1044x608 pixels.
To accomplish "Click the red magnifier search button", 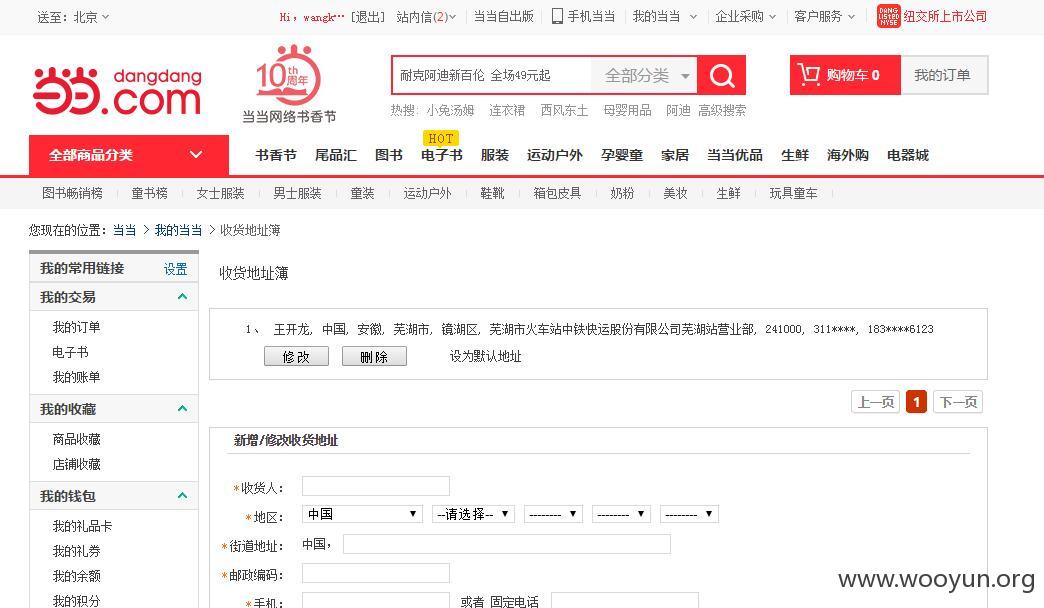I will point(722,75).
